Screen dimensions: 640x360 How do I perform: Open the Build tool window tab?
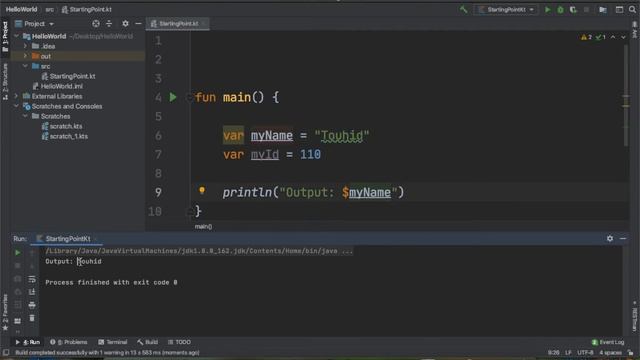147,342
